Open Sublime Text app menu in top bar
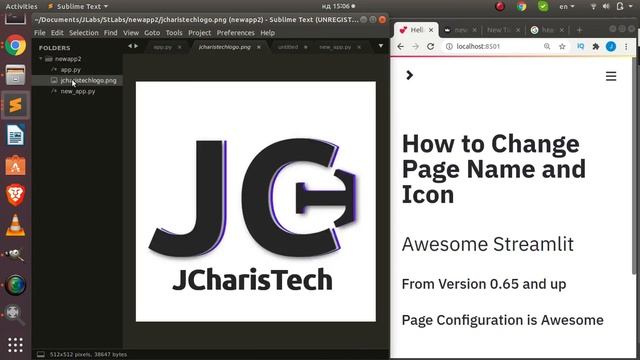 pos(78,6)
